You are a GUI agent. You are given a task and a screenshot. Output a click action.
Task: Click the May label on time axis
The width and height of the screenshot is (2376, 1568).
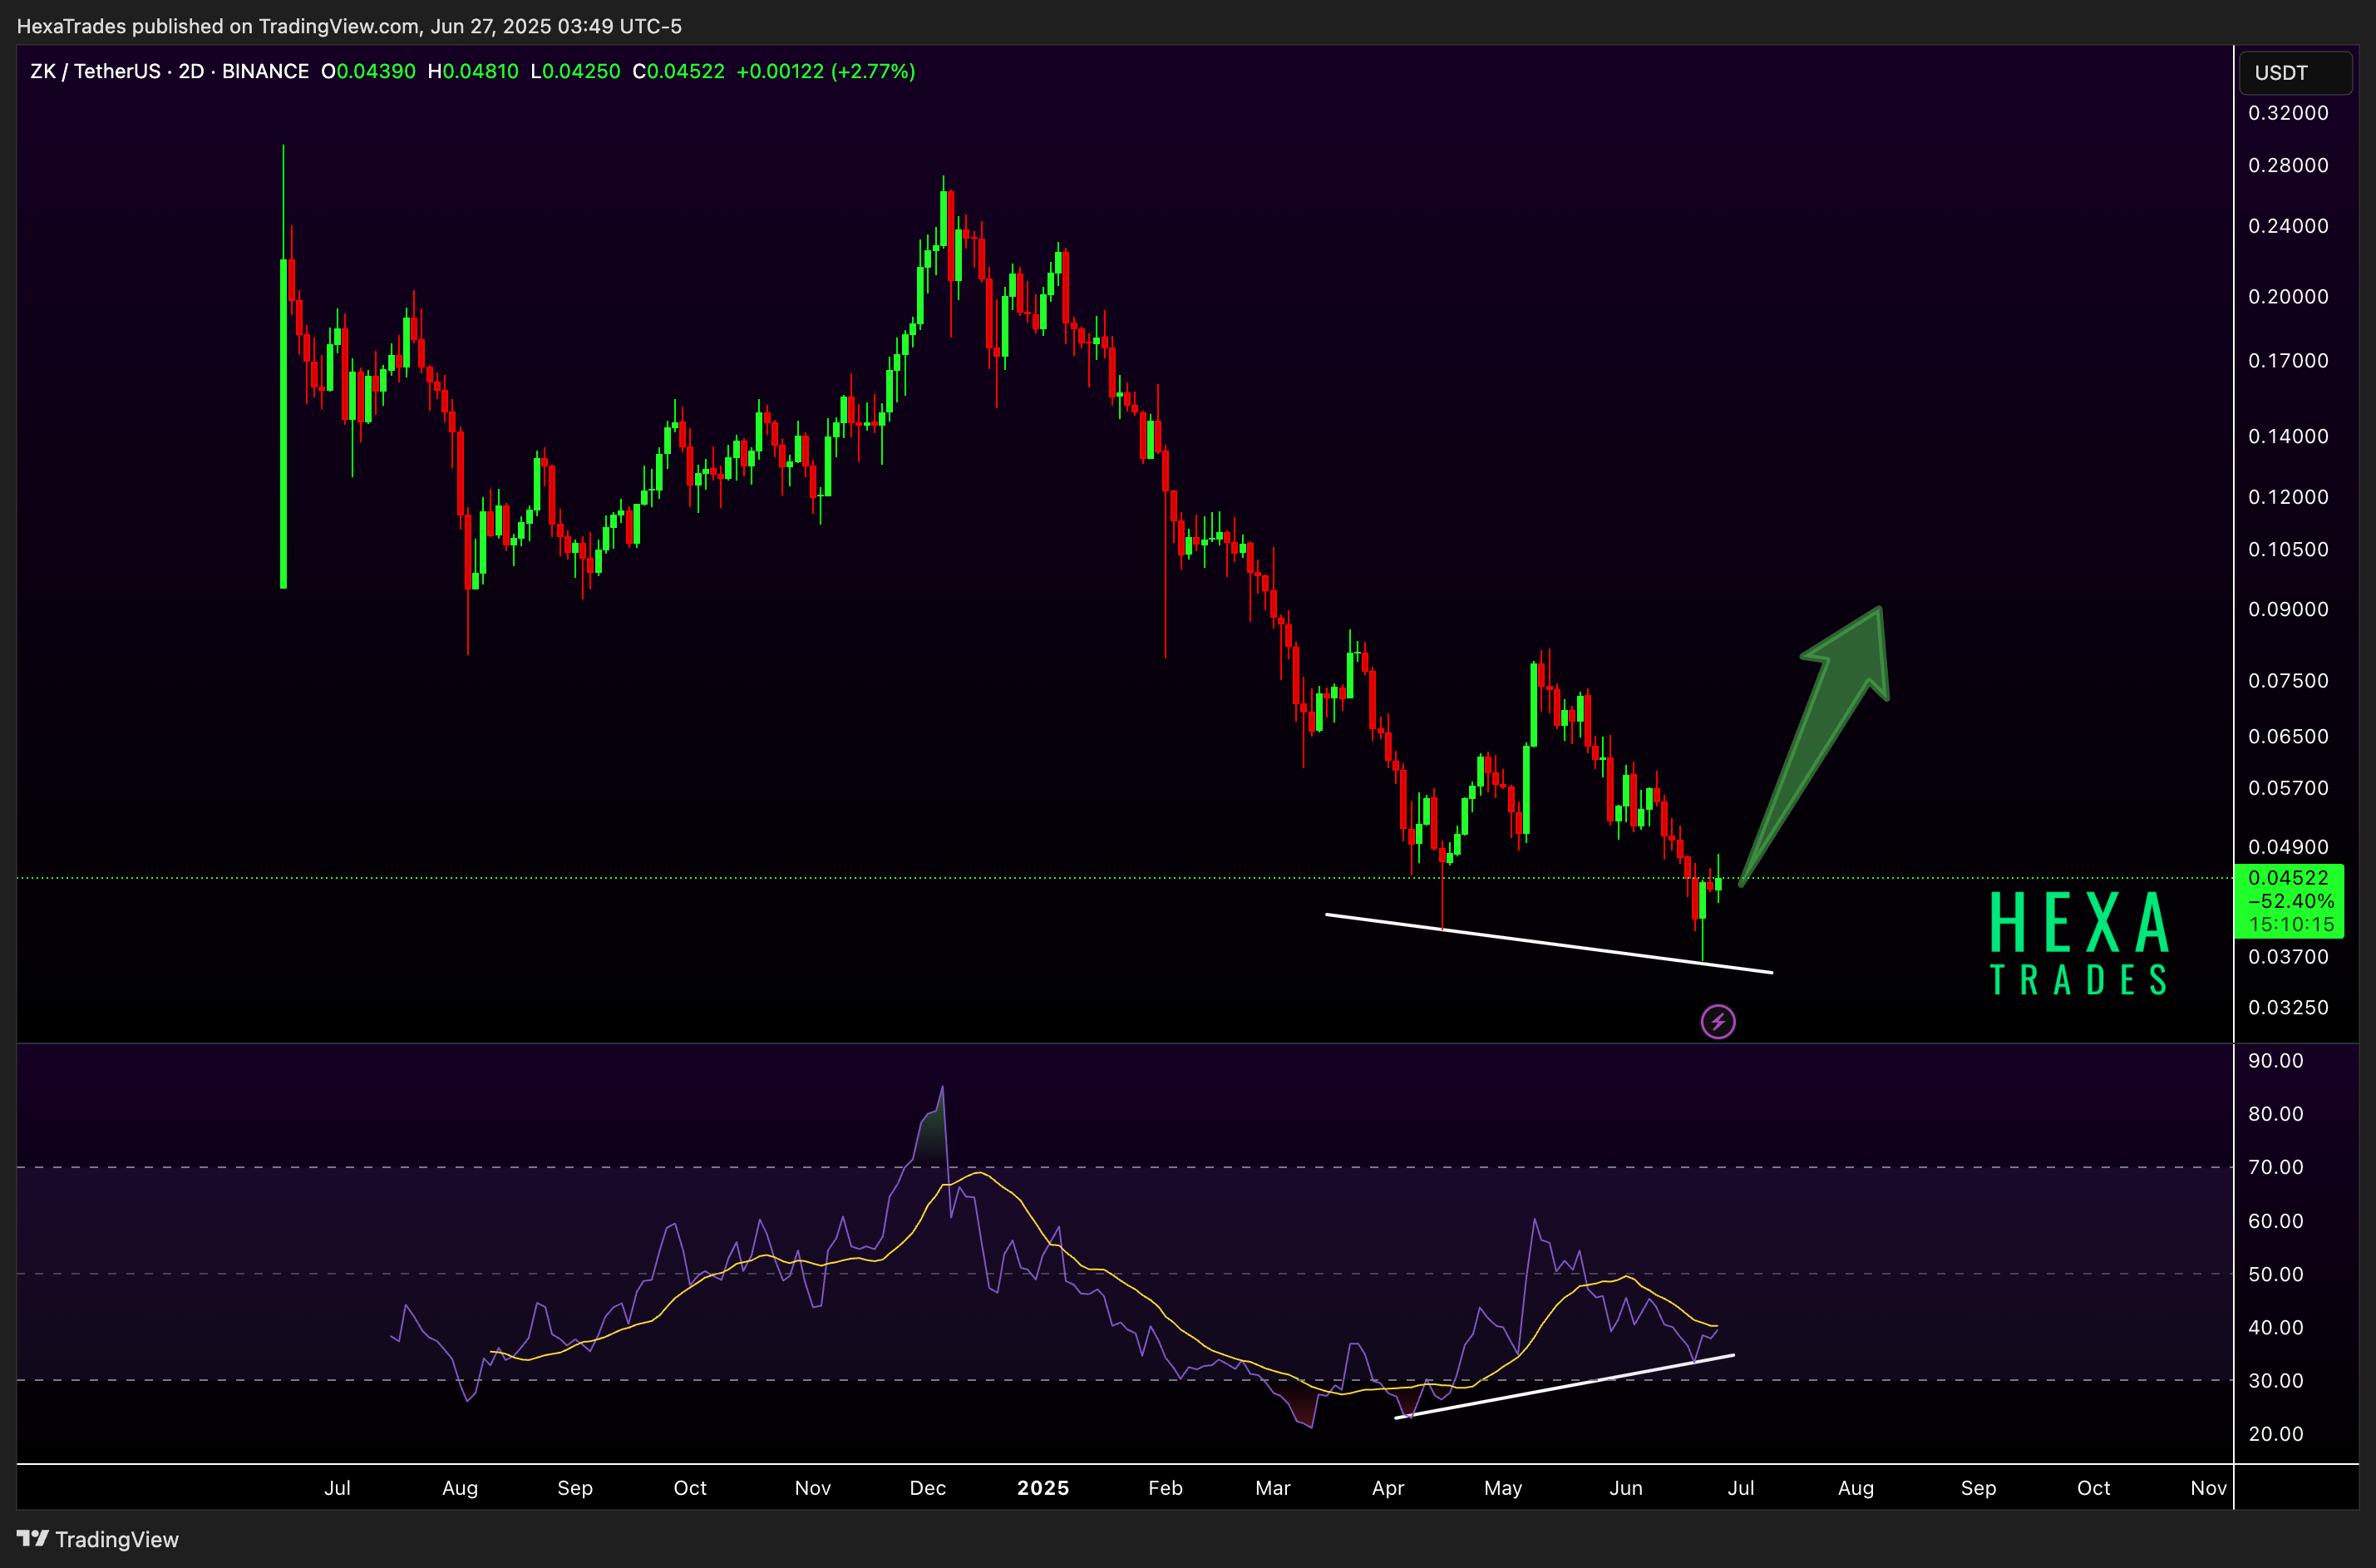click(1503, 1488)
